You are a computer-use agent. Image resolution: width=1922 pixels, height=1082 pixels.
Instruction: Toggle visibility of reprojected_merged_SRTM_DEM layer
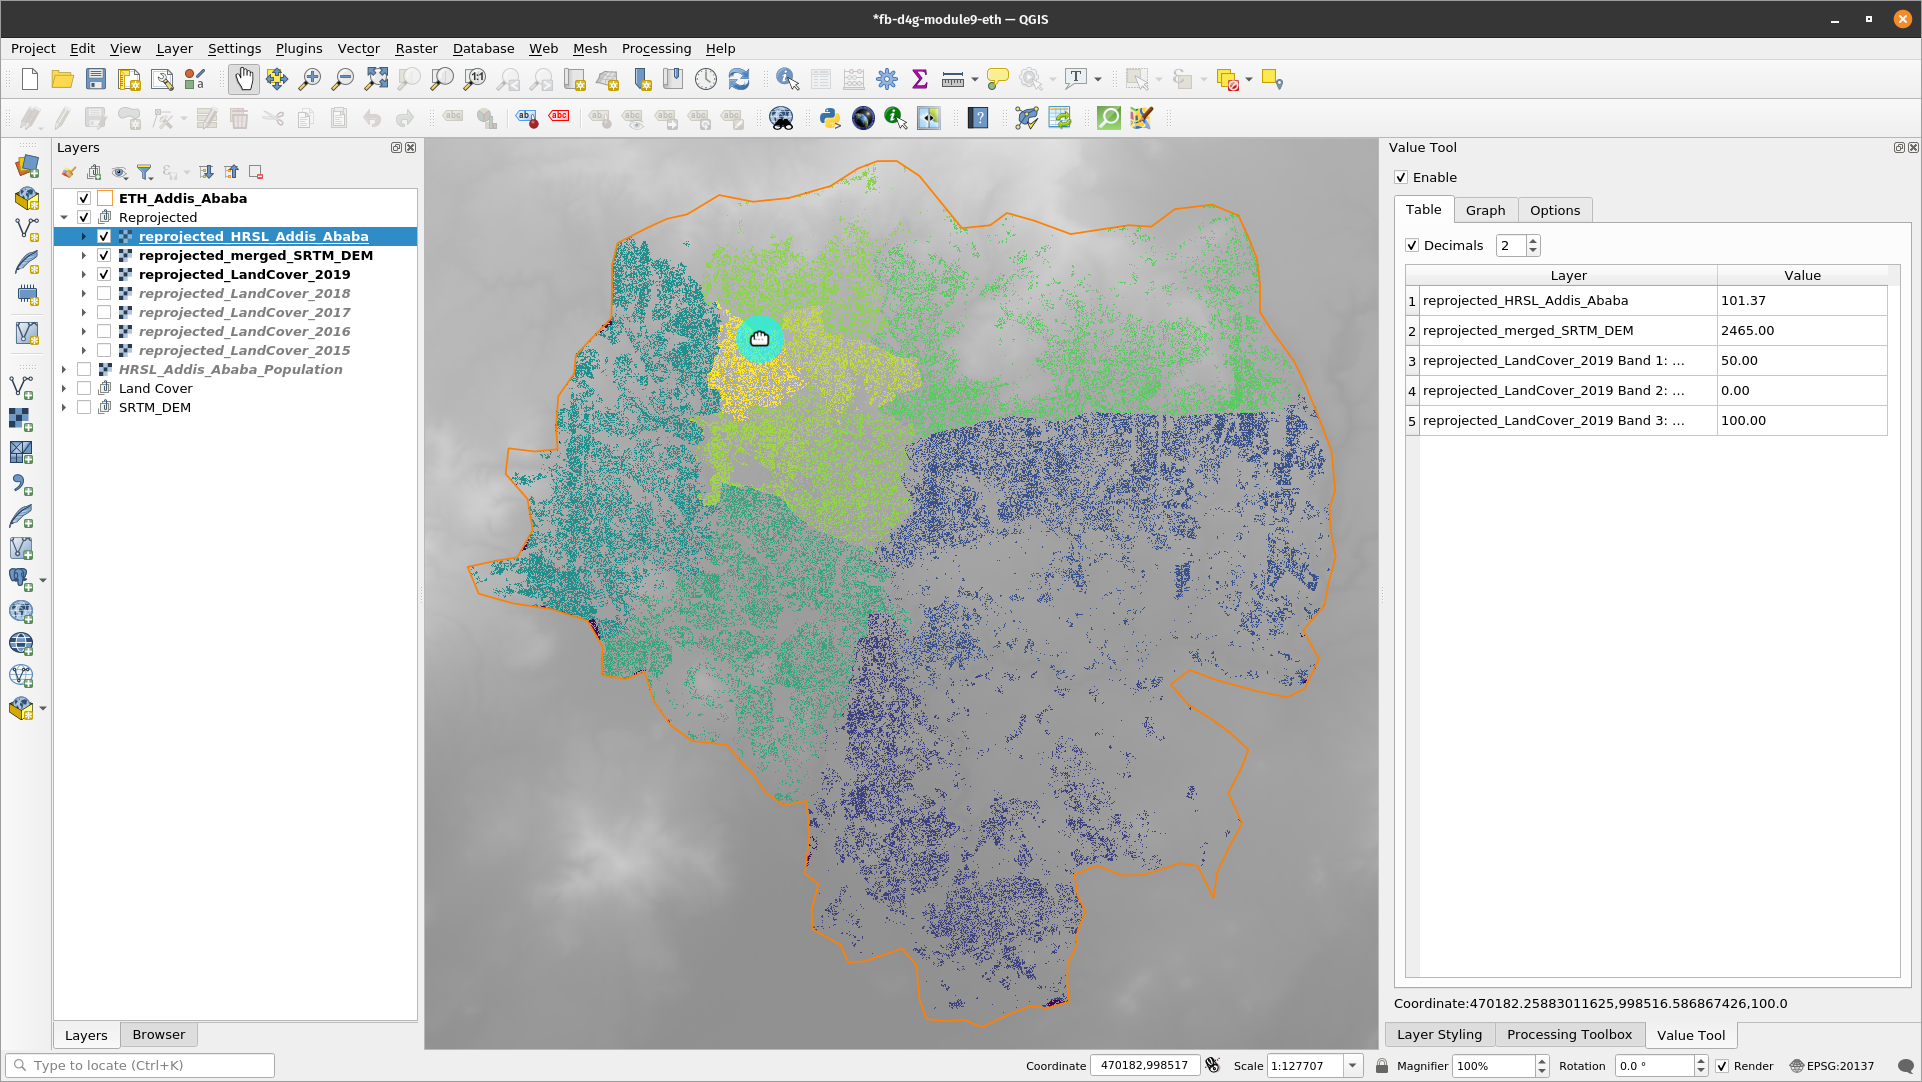(x=104, y=255)
